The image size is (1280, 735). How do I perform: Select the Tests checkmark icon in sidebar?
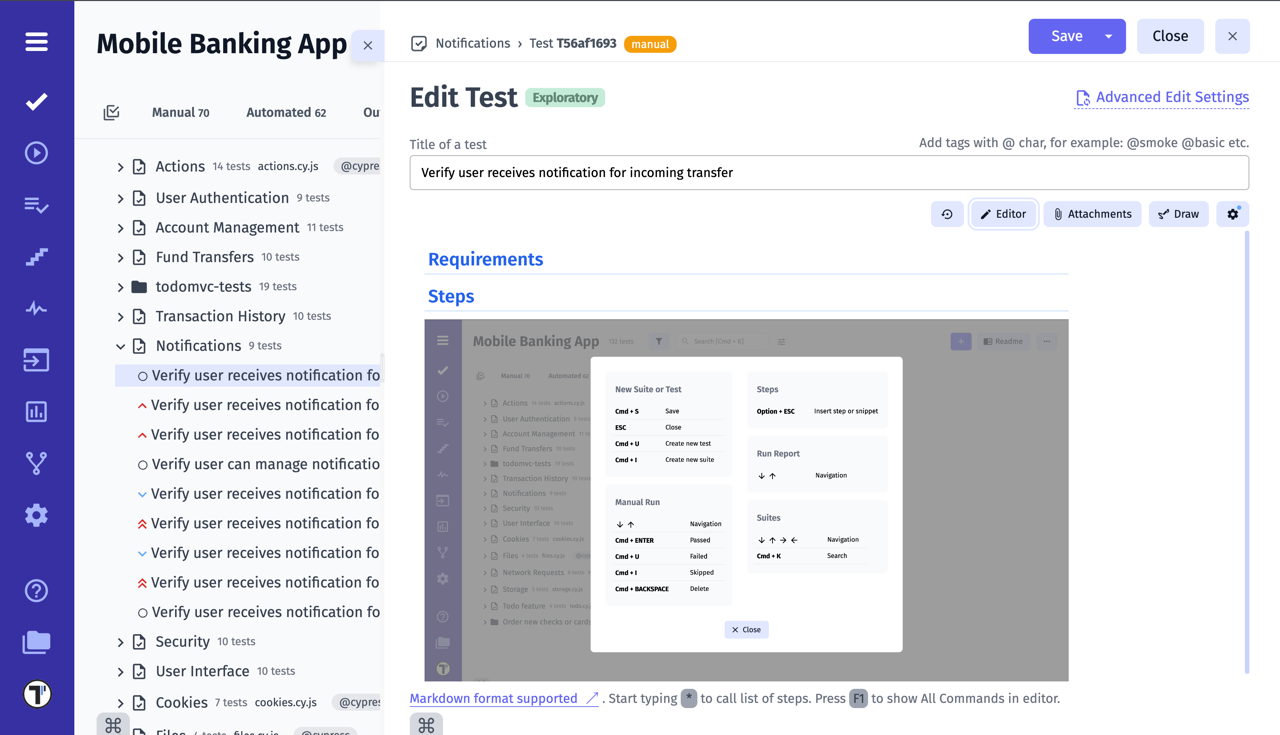36,101
